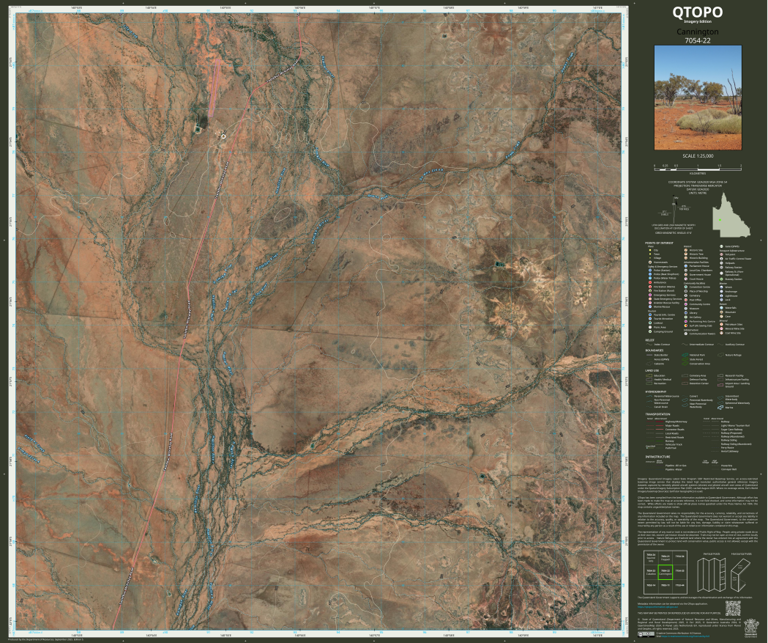Click the Museum legend icon
The height and width of the screenshot is (643, 768).
686,309
